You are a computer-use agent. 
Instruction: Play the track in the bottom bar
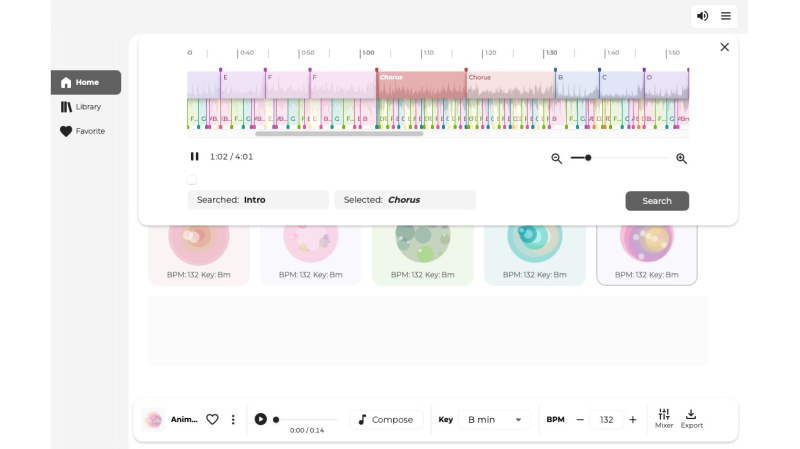coord(261,420)
